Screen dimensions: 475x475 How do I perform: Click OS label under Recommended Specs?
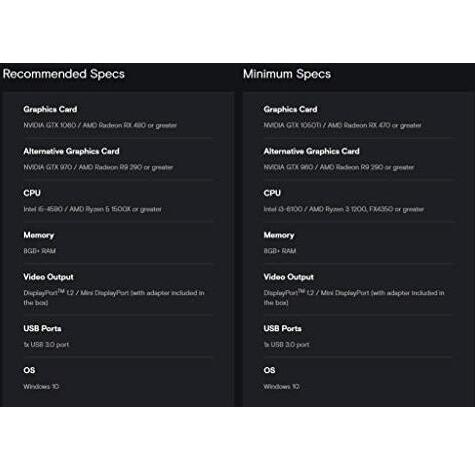[x=29, y=370]
